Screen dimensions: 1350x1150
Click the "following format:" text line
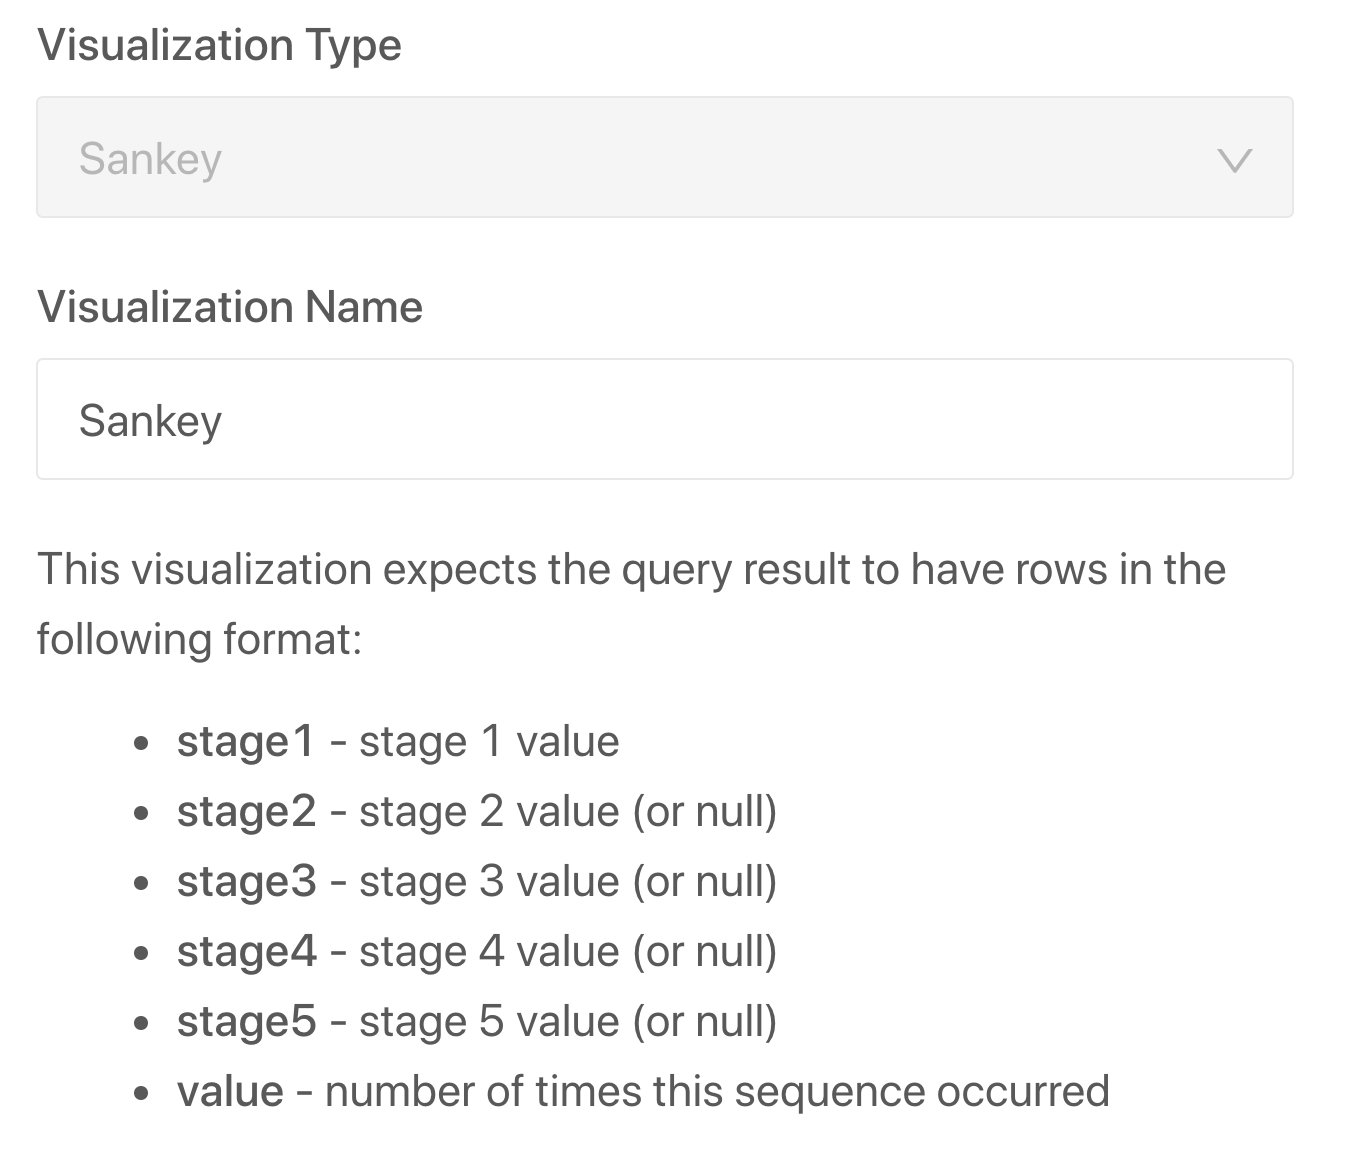point(199,639)
